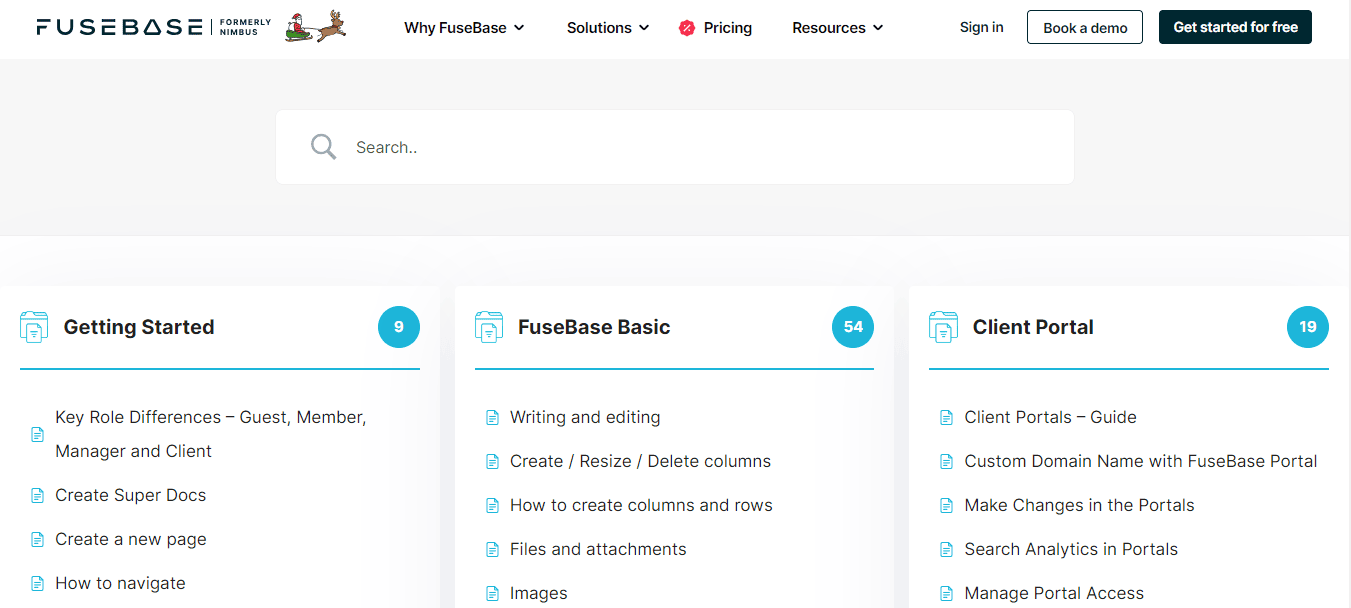Expand the Why FuseBase dropdown
The height and width of the screenshot is (608, 1351).
(x=464, y=28)
